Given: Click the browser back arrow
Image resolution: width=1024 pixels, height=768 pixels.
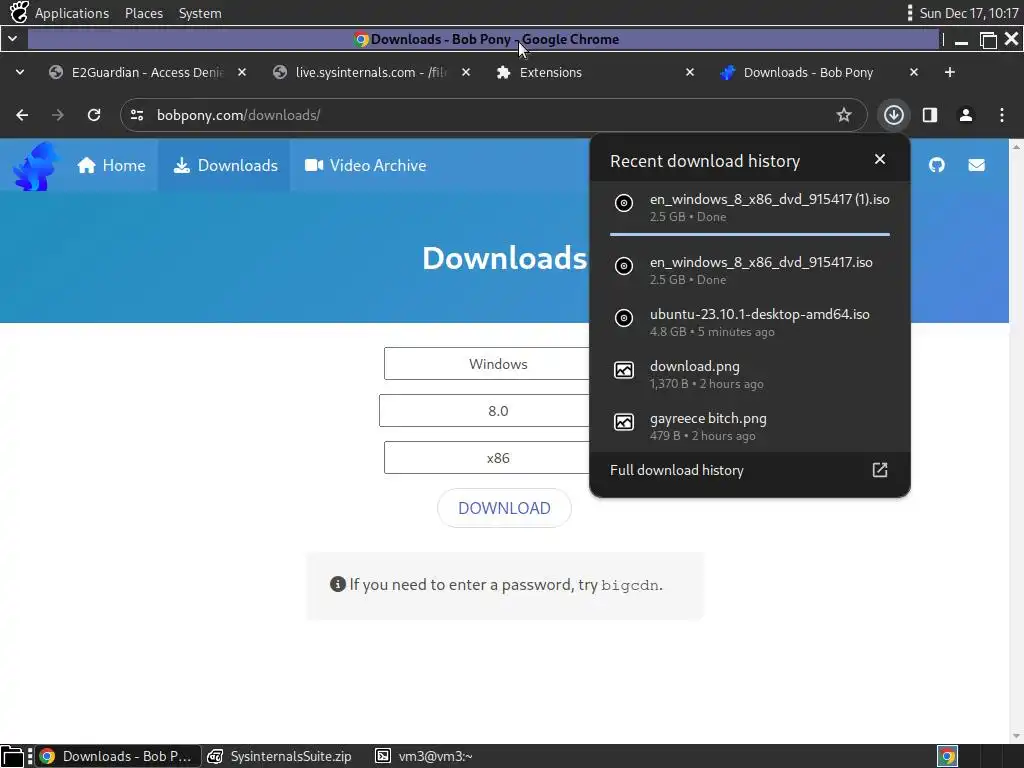Looking at the screenshot, I should point(22,115).
